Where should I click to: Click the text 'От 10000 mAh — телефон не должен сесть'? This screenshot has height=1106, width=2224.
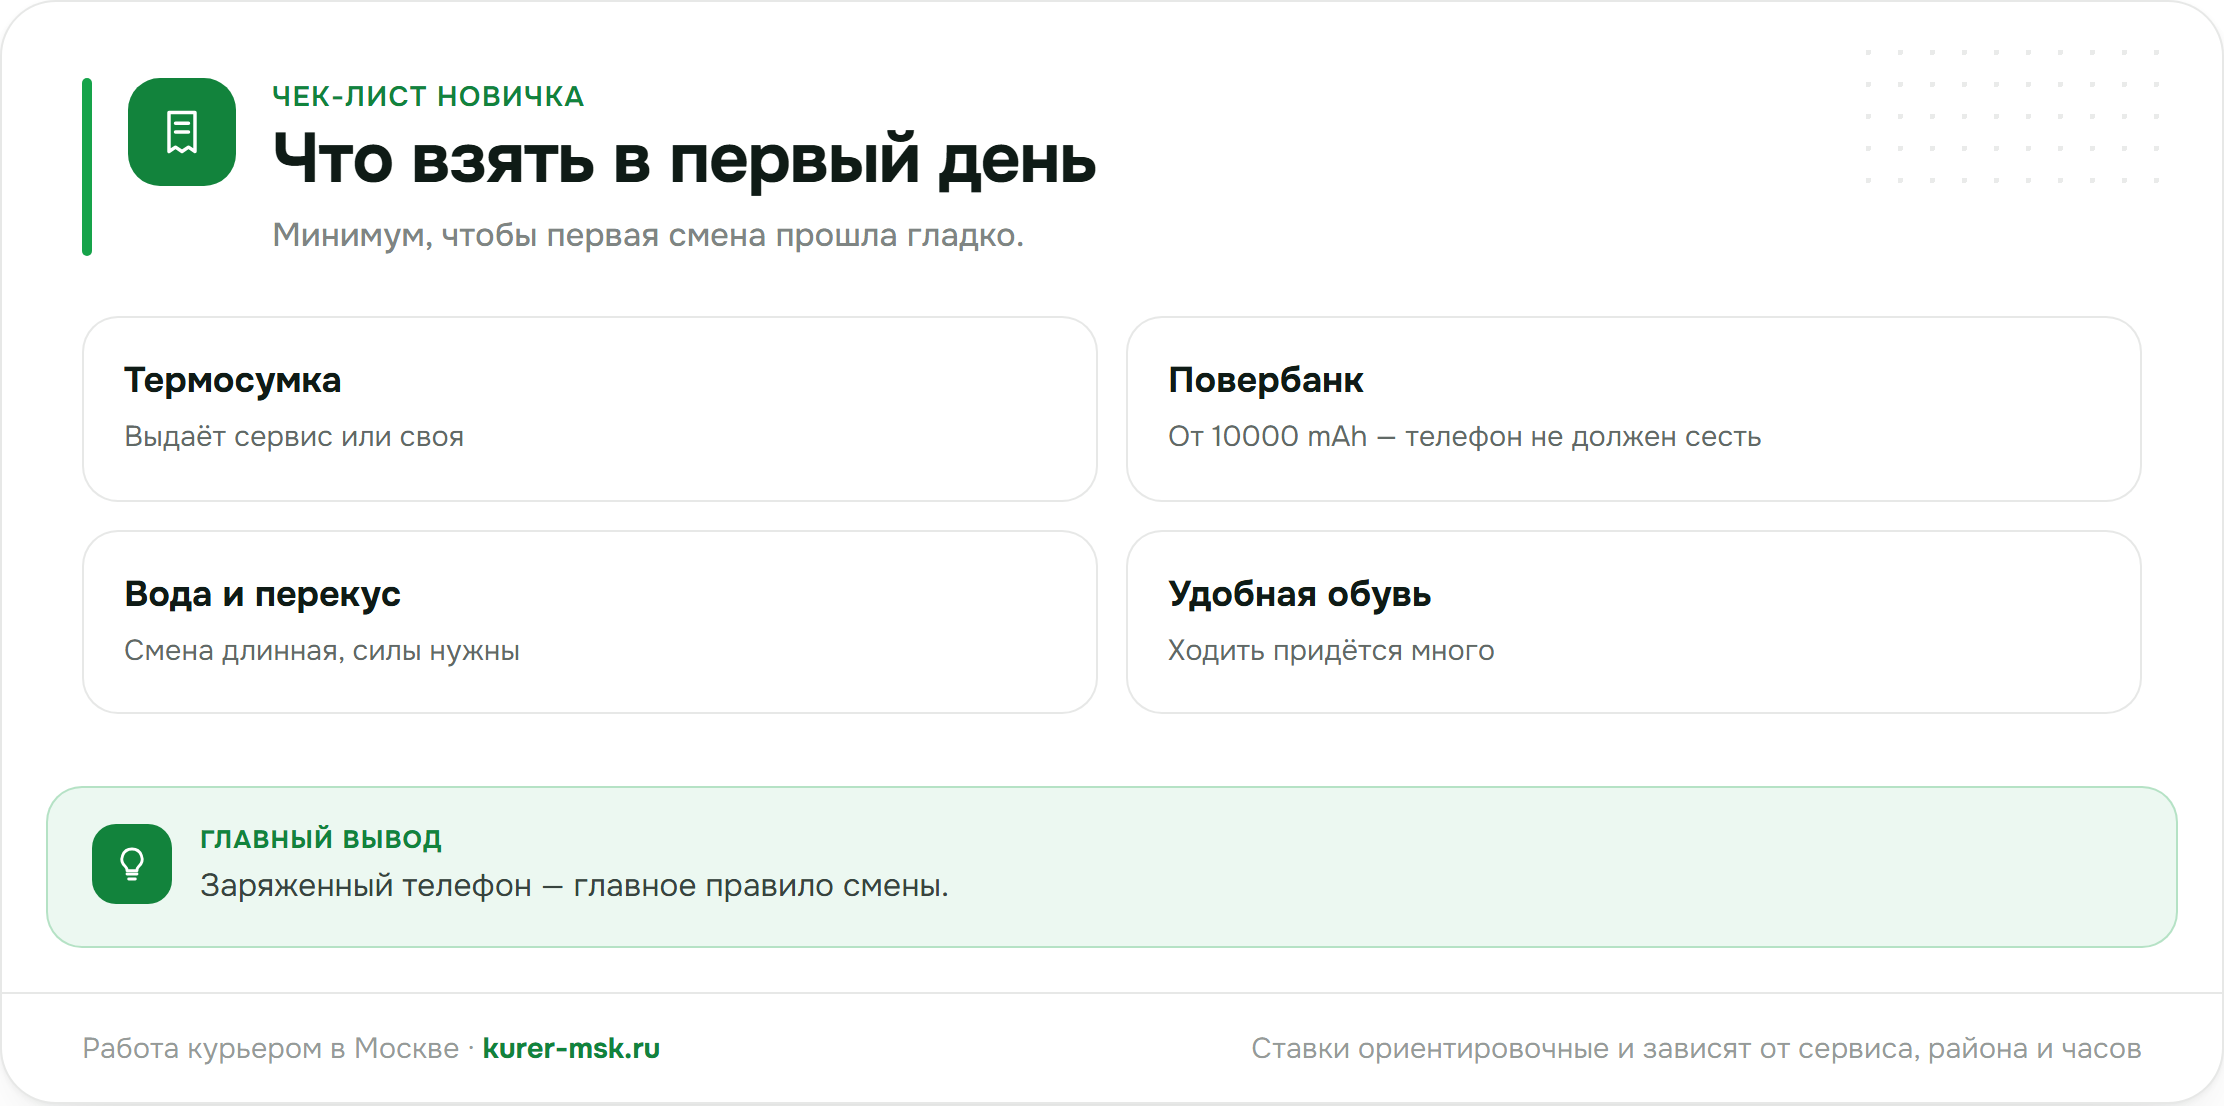(1464, 437)
